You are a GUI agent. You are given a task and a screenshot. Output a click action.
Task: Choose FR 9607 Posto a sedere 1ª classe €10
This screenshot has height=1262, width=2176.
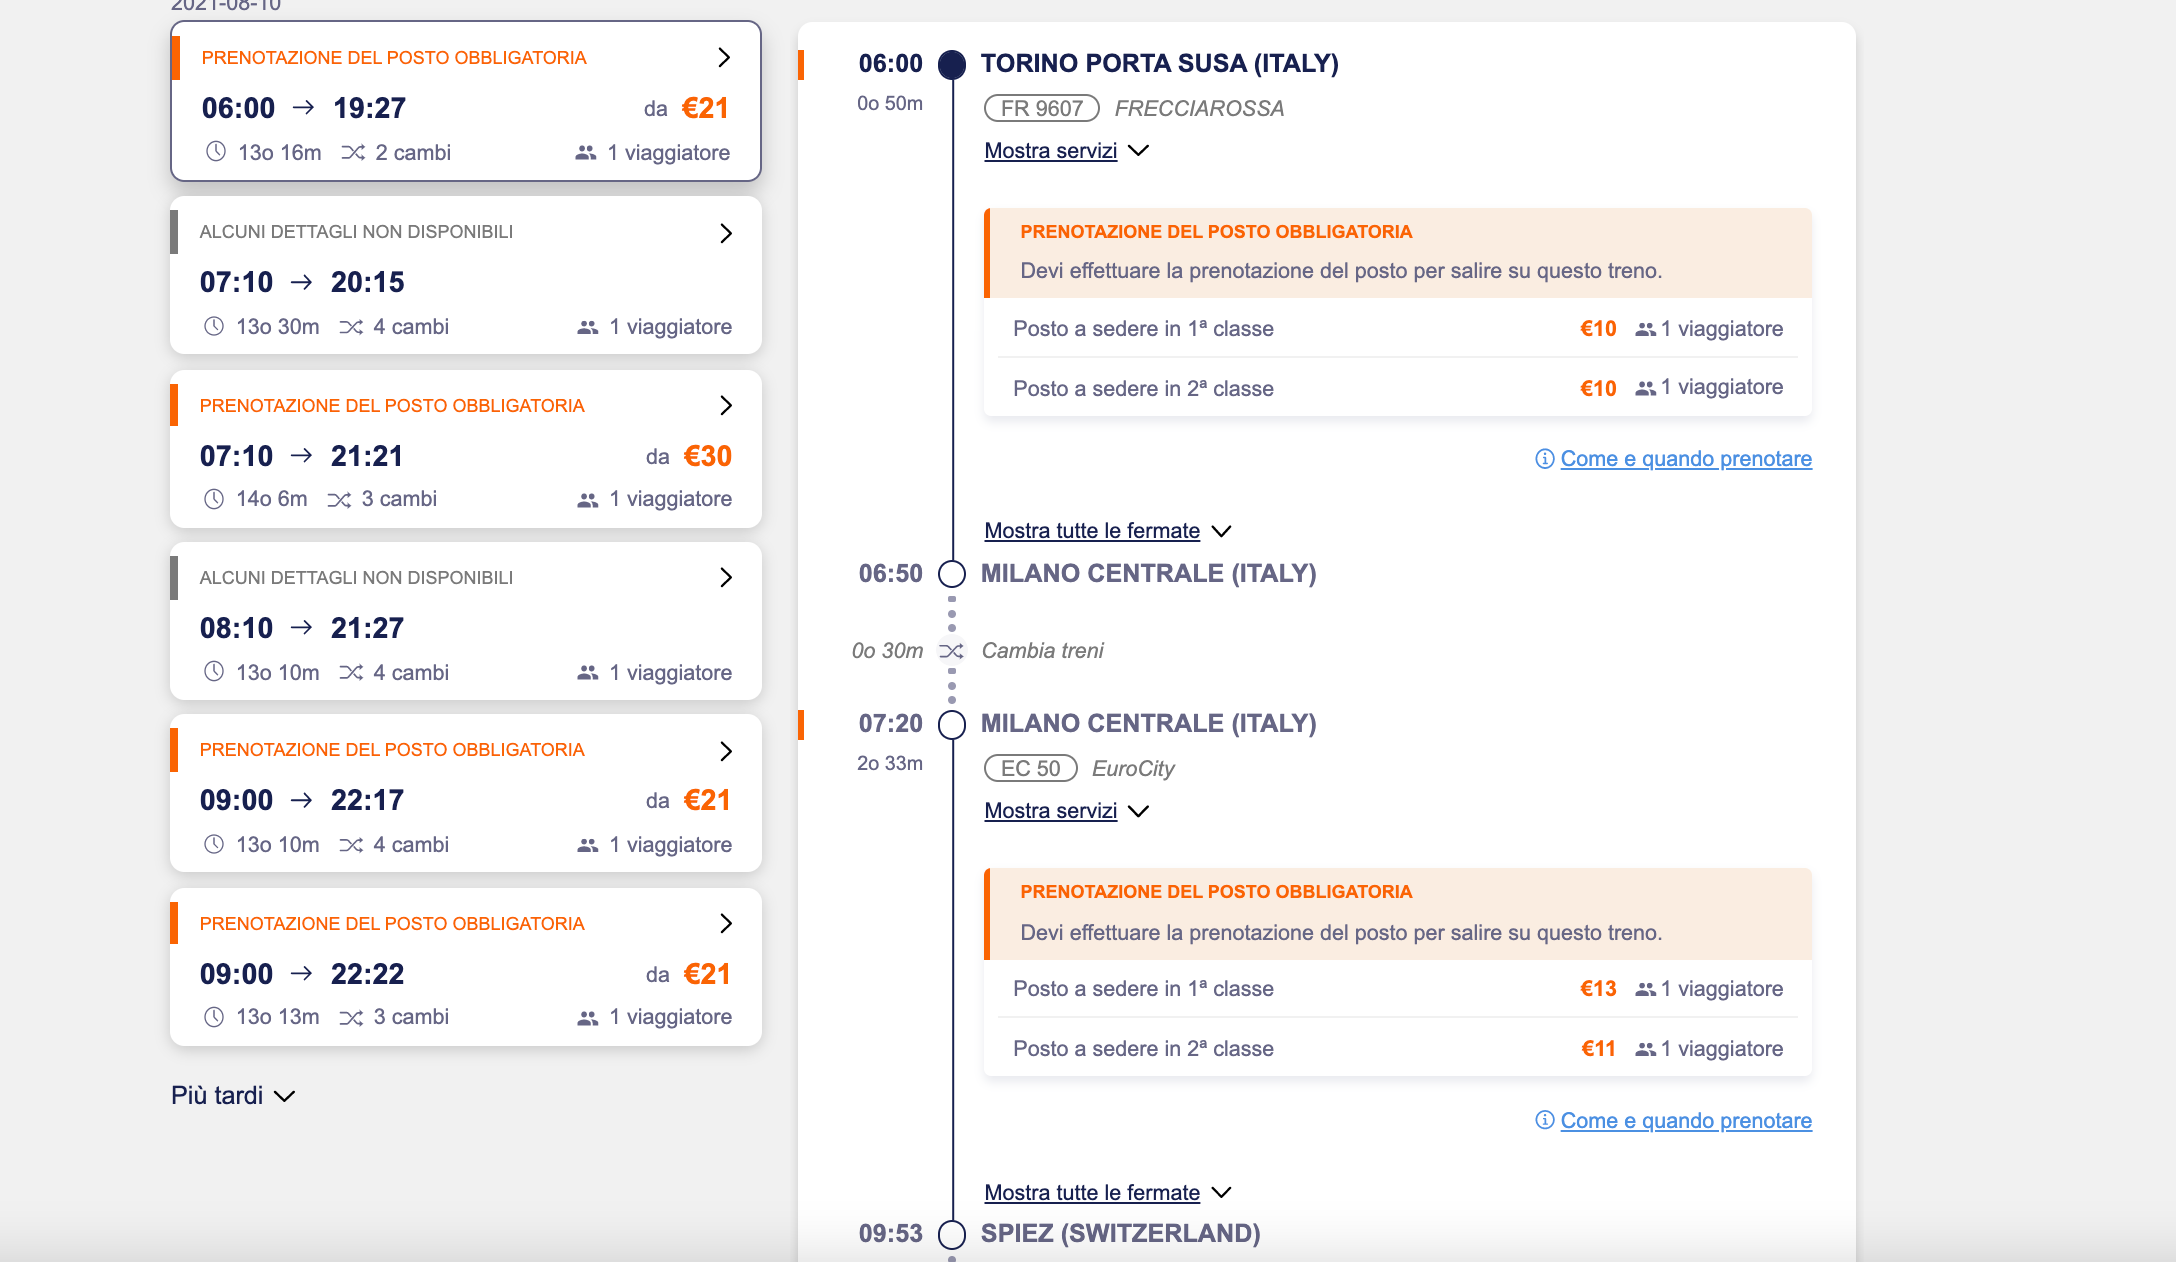click(1398, 328)
